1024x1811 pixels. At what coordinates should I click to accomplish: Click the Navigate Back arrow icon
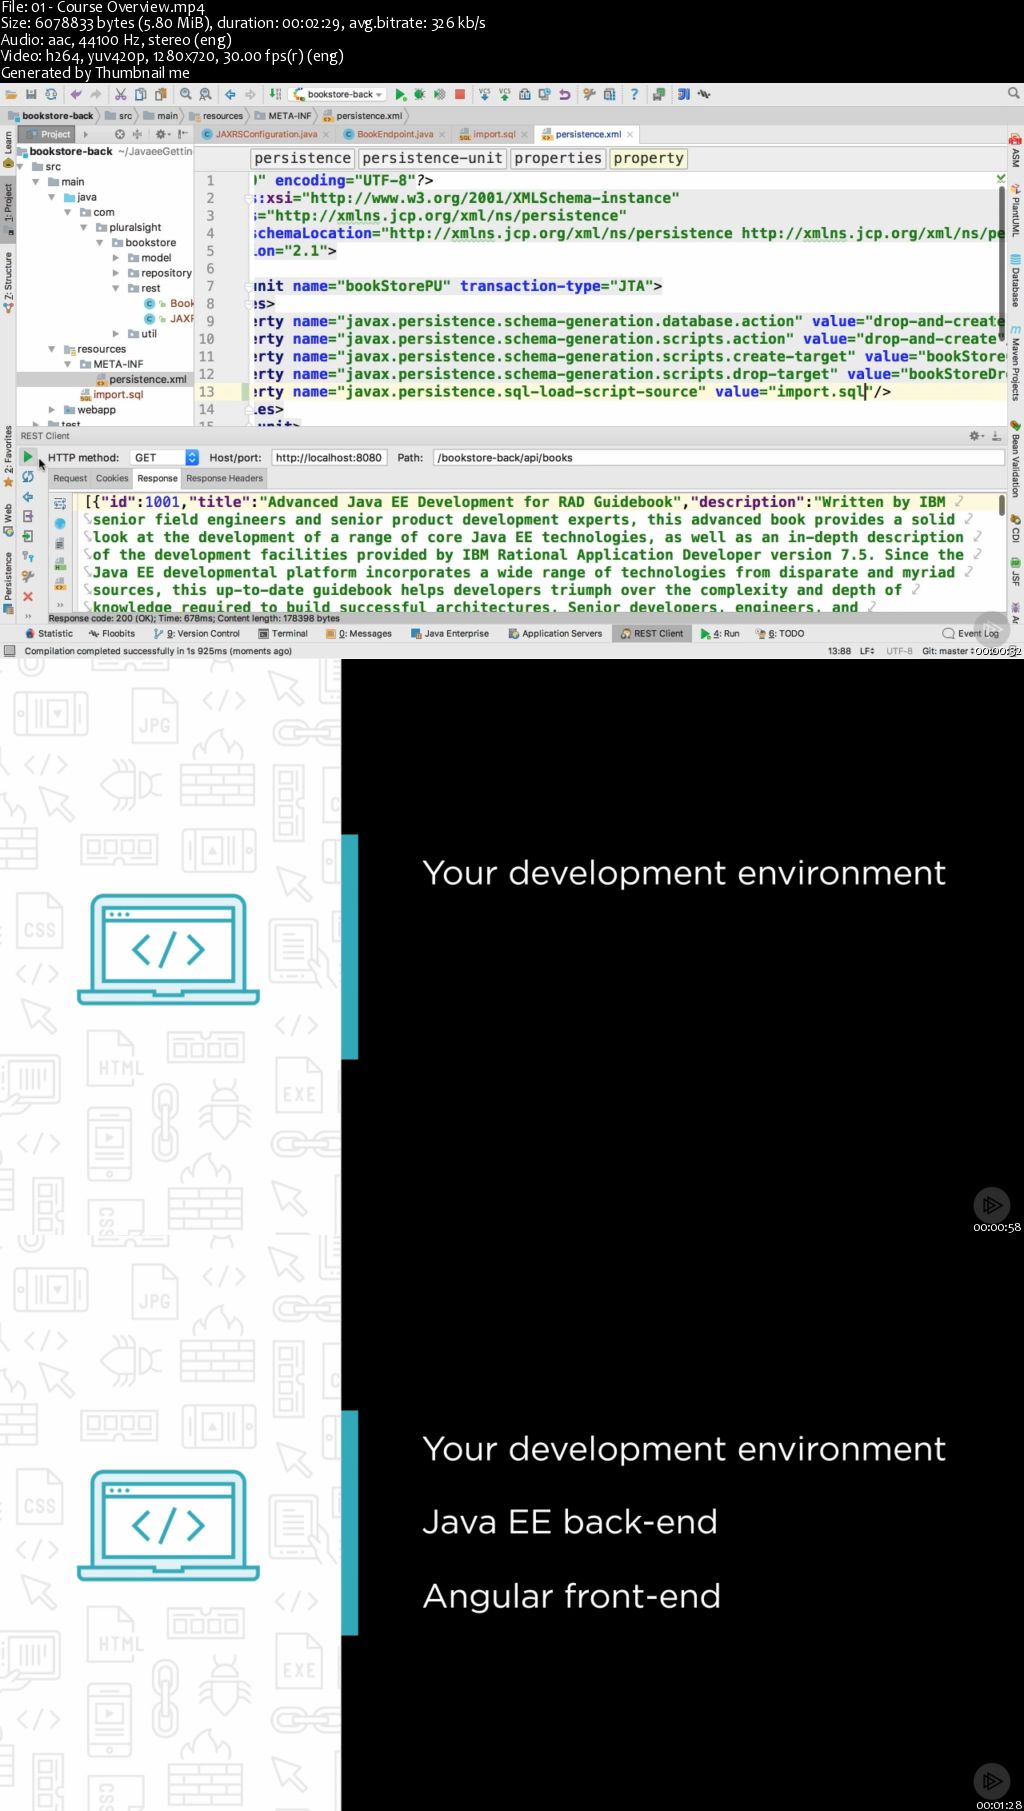tap(230, 94)
